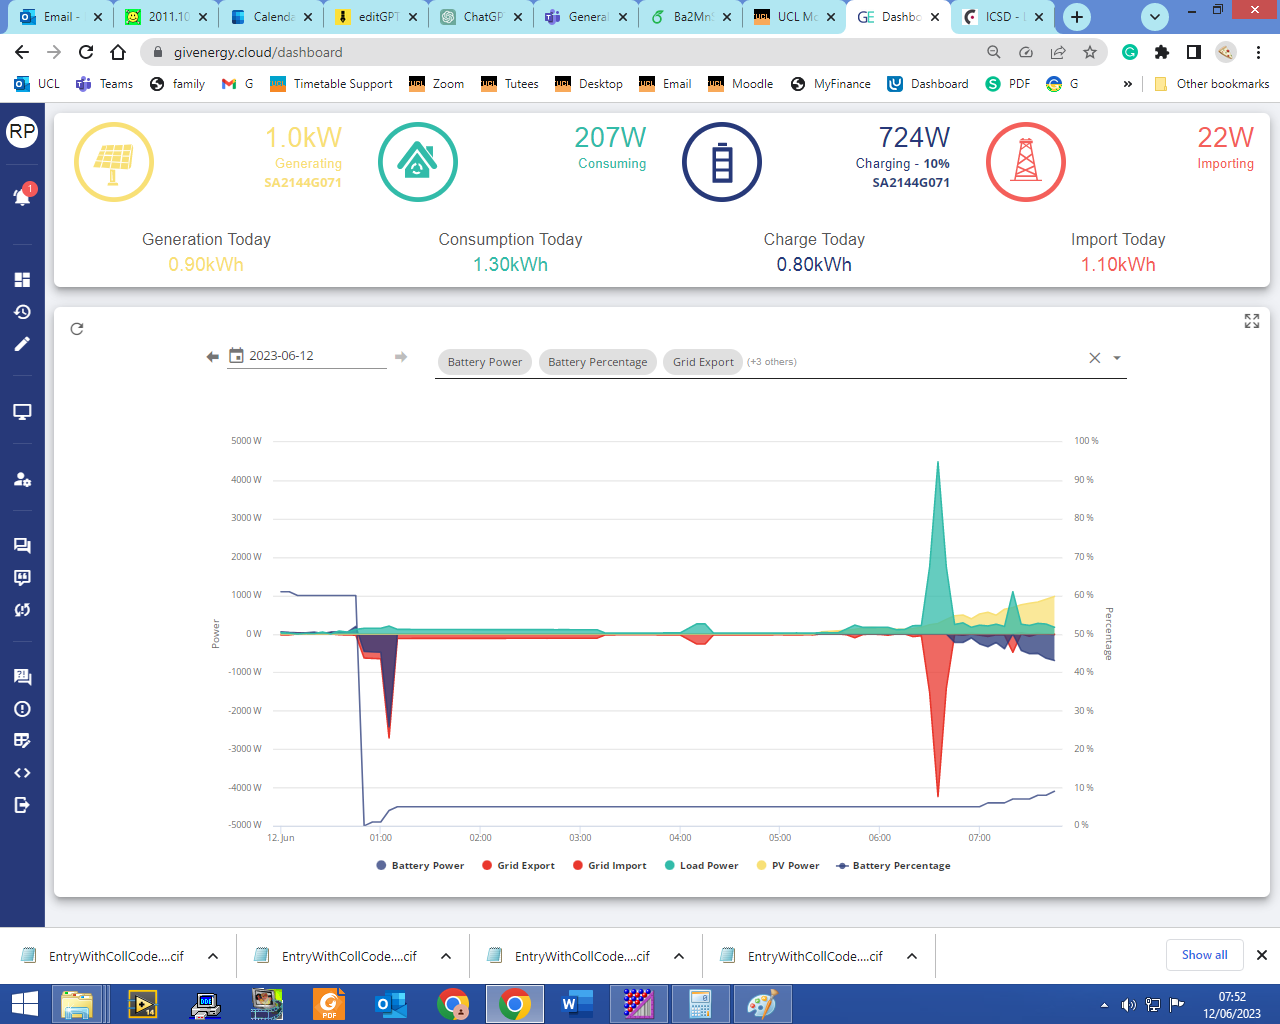Image resolution: width=1280 pixels, height=1024 pixels.
Task: Show more bookmarks via double chevron
Action: coord(1128,84)
